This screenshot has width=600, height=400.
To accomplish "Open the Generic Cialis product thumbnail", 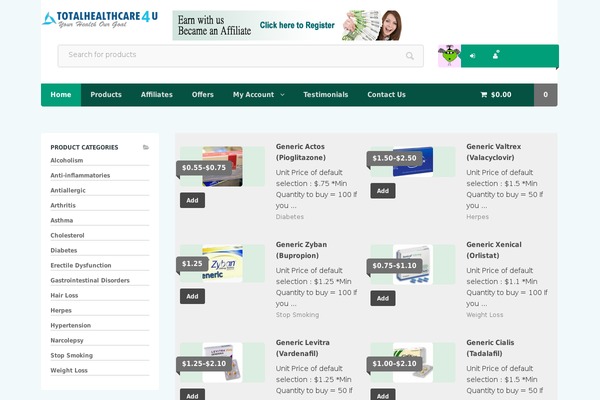I will pos(413,362).
